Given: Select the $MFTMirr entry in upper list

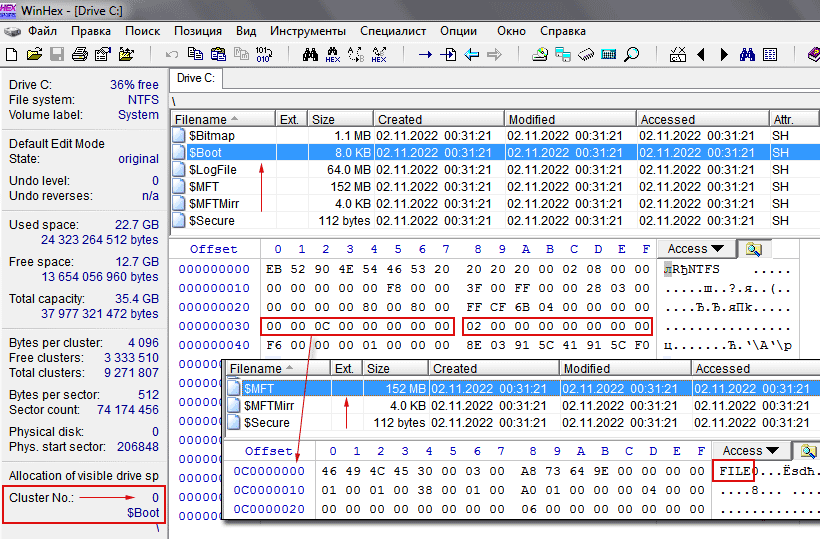Looking at the screenshot, I should [215, 204].
